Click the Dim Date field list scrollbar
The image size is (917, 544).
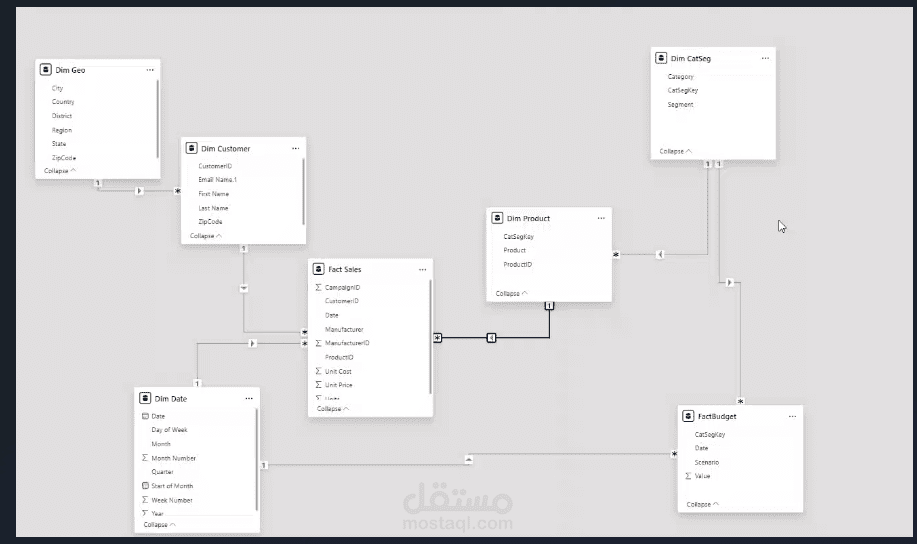tap(257, 459)
